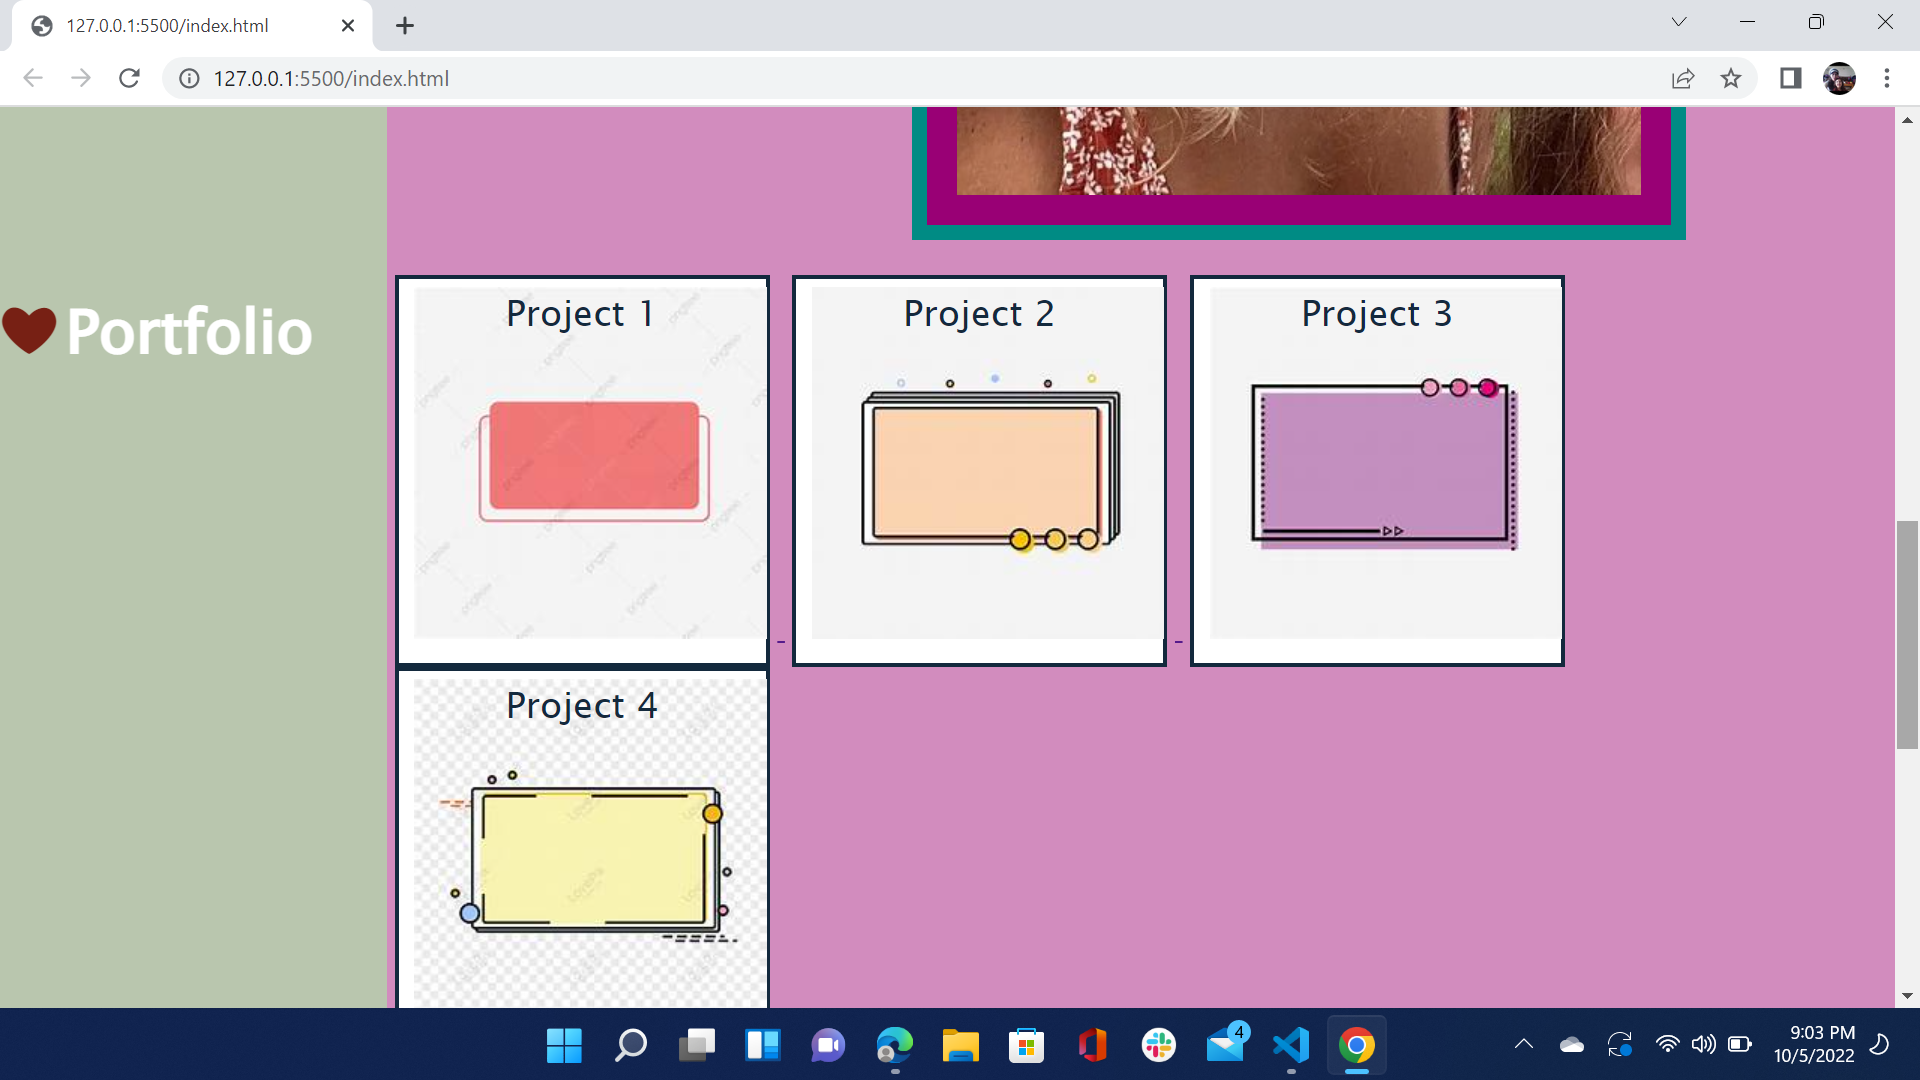This screenshot has height=1080, width=1920.
Task: Click the Project 1 card
Action: coord(582,470)
